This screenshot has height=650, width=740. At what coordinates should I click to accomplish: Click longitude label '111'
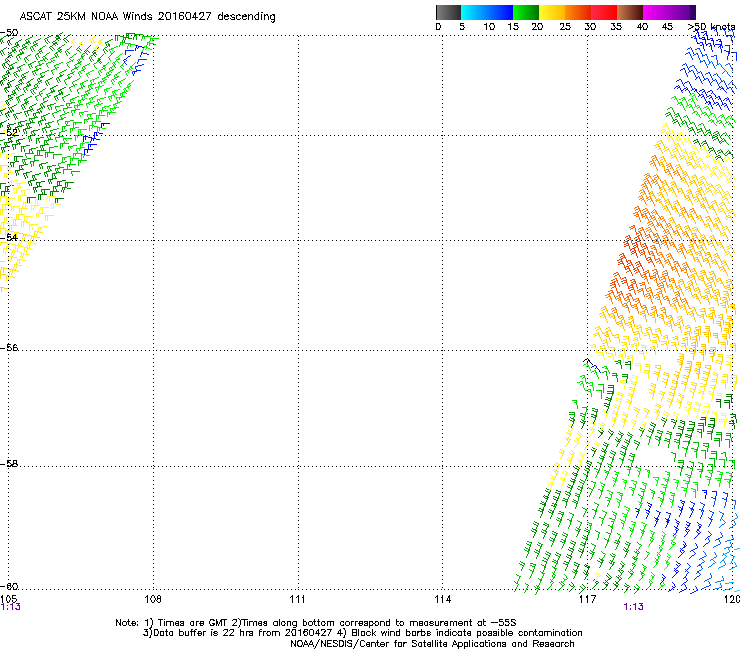click(297, 599)
